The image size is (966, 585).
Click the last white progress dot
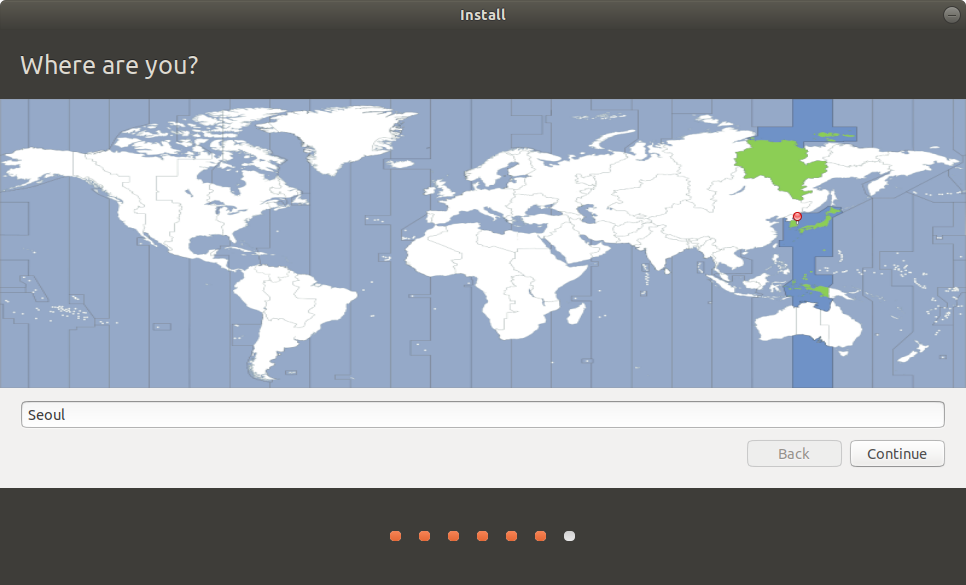pos(569,536)
